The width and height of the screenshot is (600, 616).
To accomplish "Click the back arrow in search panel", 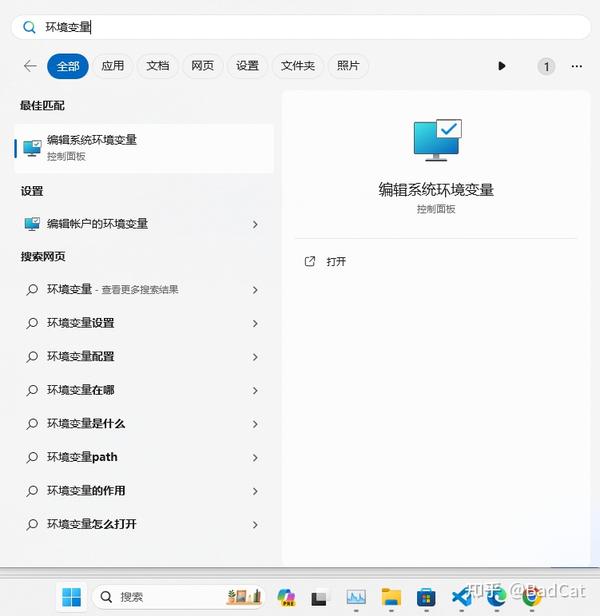I will pyautogui.click(x=30, y=66).
